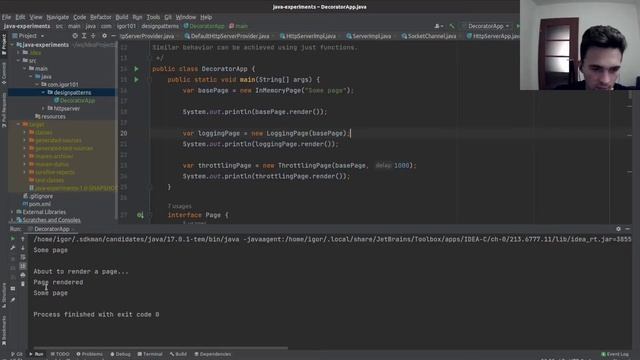Screen dimensions: 640x360
Task: Open the Navigate menu
Action: pyautogui.click(x=58, y=17)
